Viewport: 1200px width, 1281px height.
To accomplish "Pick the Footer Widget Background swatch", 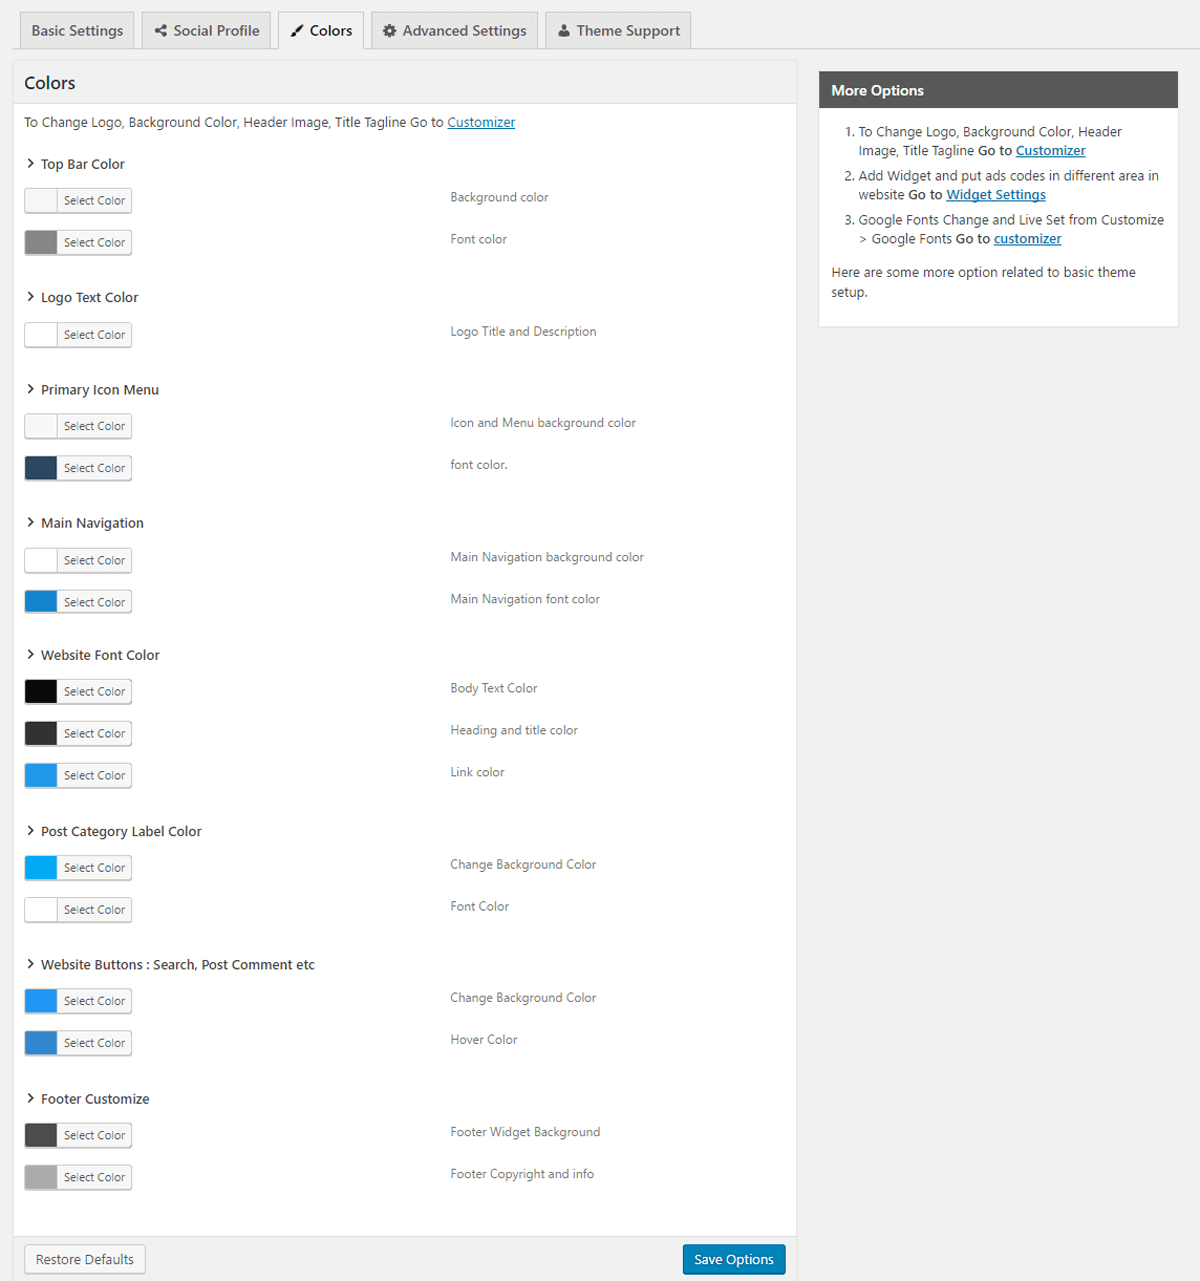I will [x=41, y=1135].
